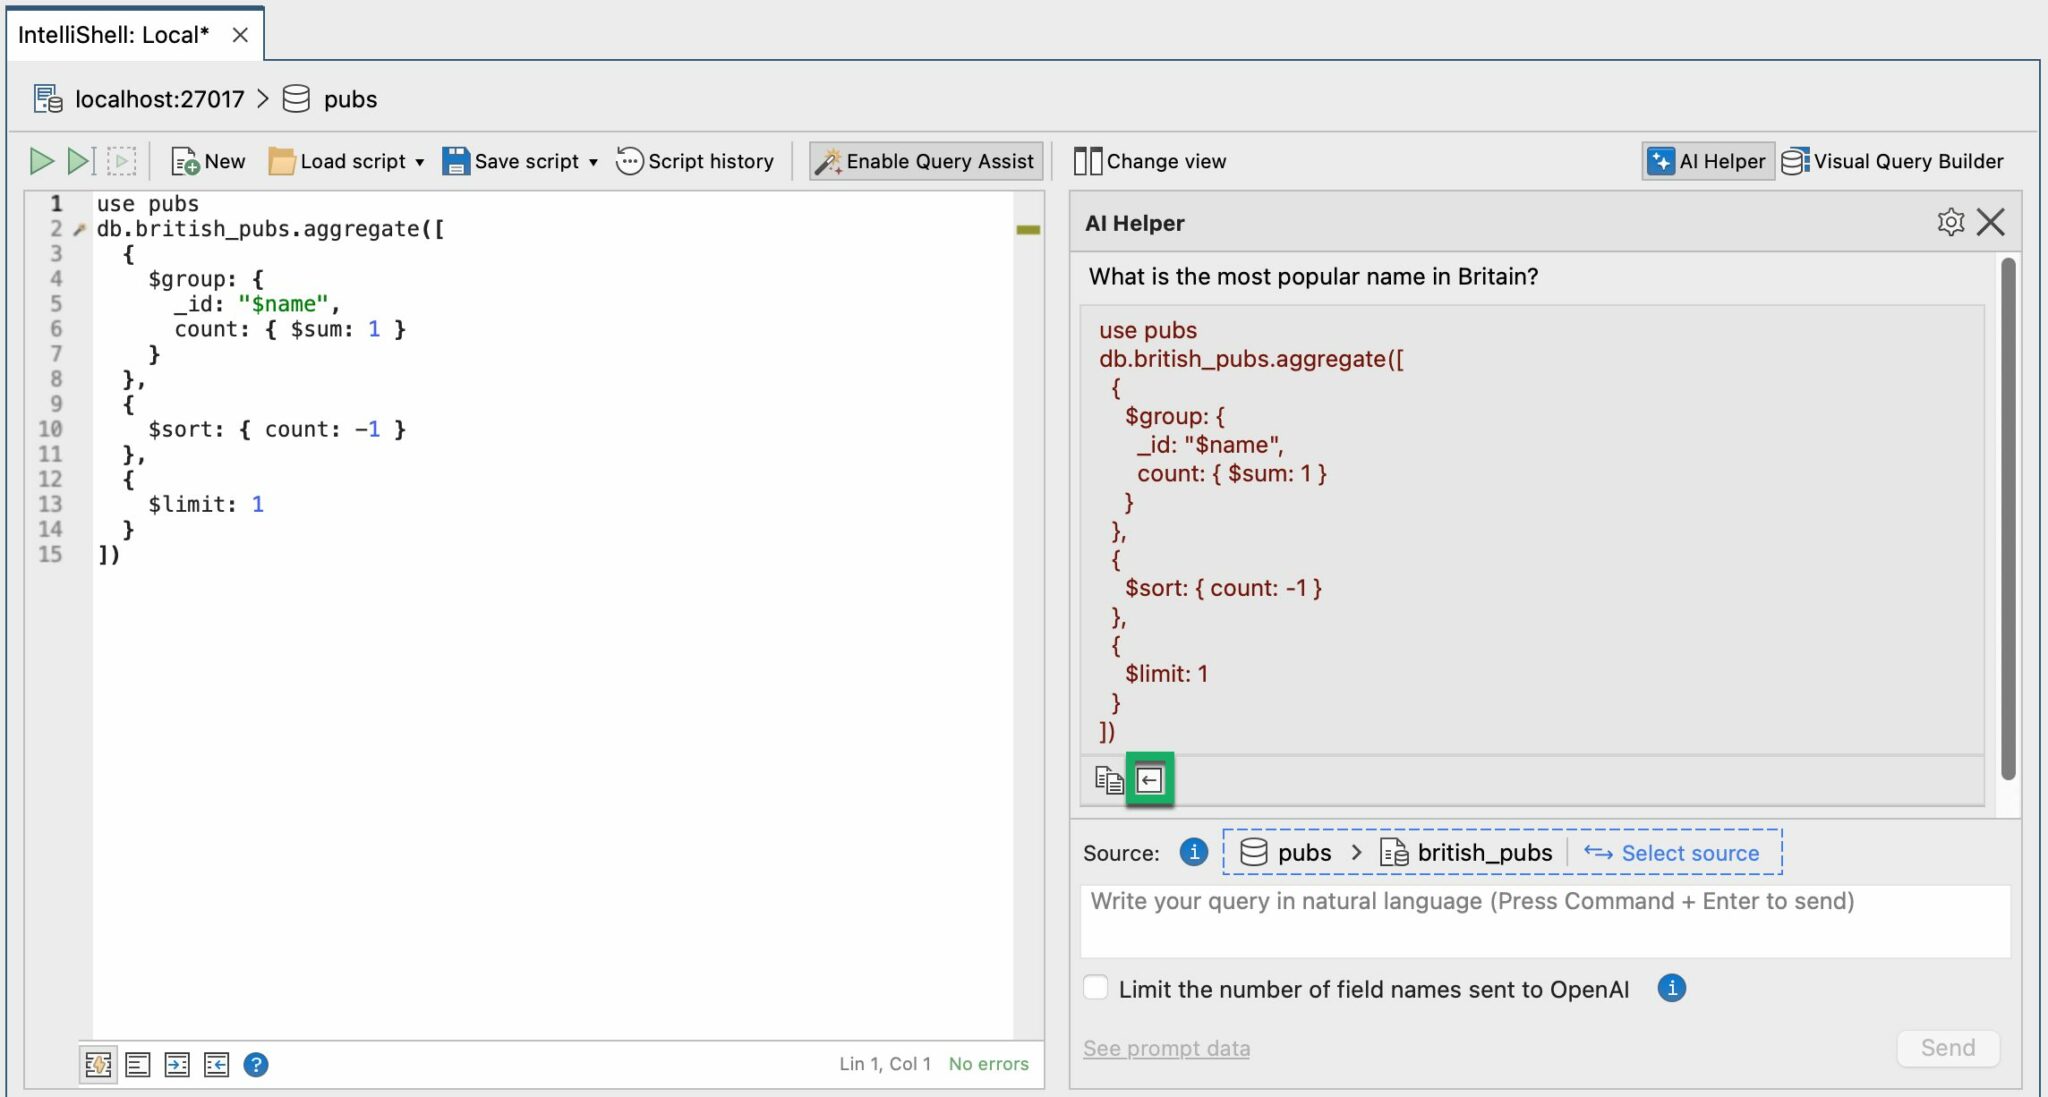The width and height of the screenshot is (2048, 1097).
Task: Select the IntelliShell: Local tab
Action: pyautogui.click(x=113, y=33)
